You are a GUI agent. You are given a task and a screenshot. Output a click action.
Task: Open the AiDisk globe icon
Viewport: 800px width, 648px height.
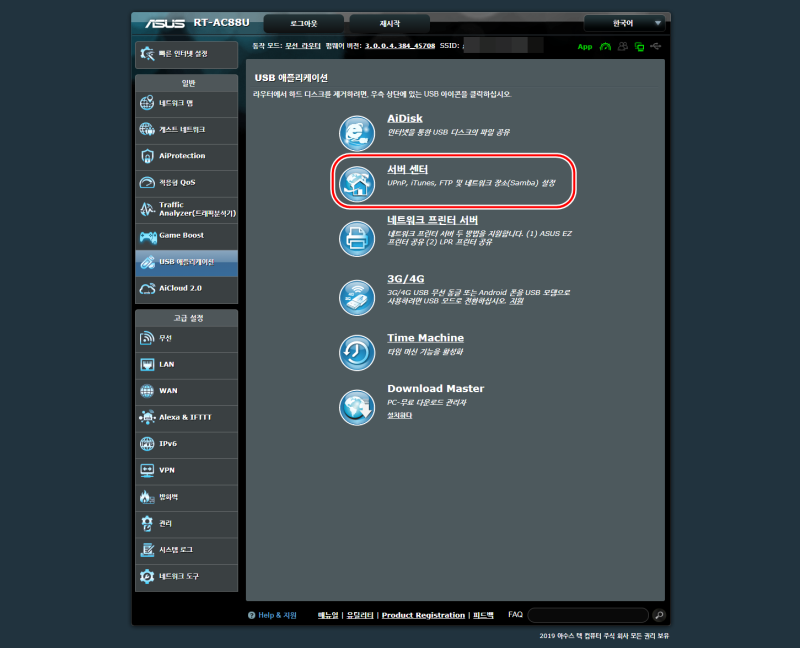357,133
